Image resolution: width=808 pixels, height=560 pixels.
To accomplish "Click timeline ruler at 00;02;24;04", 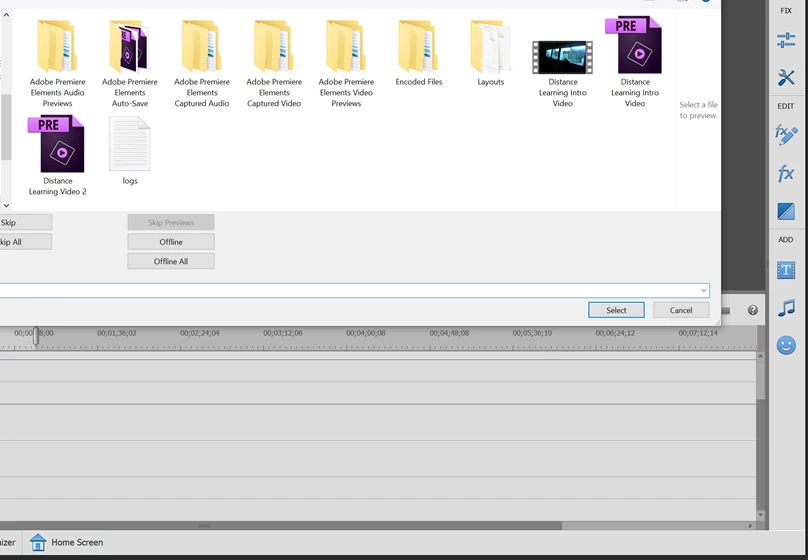I will point(200,333).
